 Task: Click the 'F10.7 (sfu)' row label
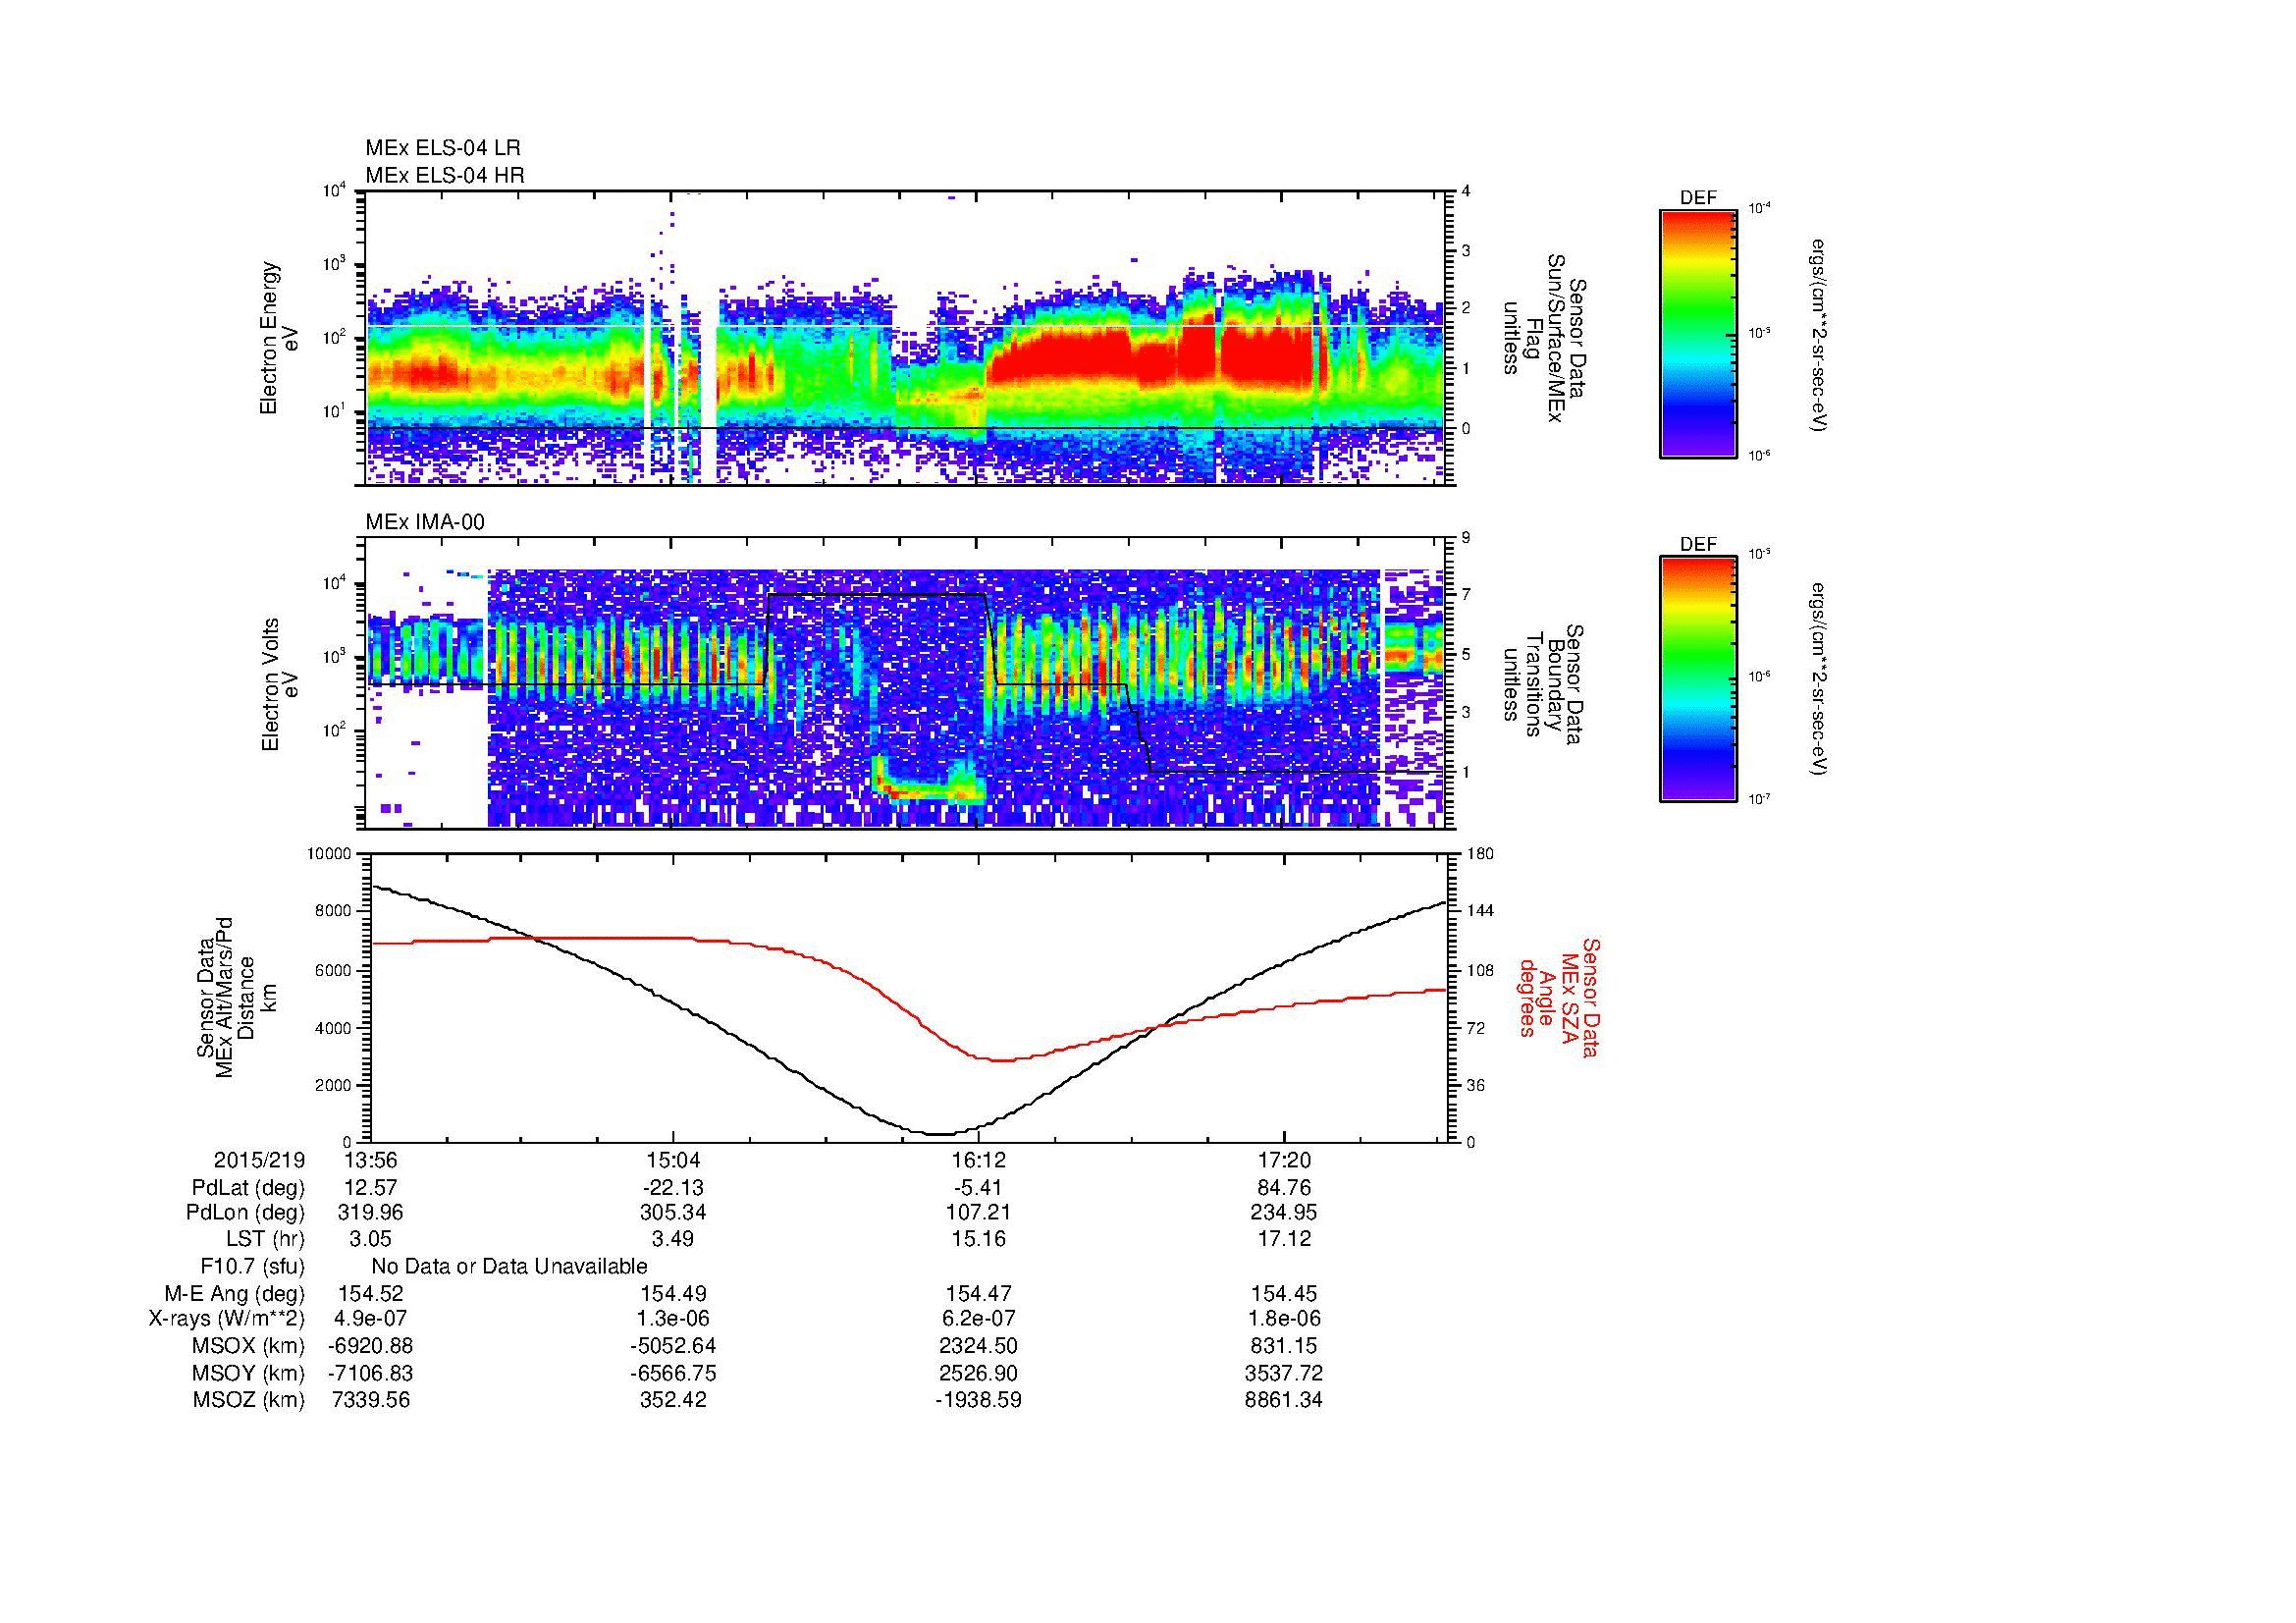(x=252, y=1267)
